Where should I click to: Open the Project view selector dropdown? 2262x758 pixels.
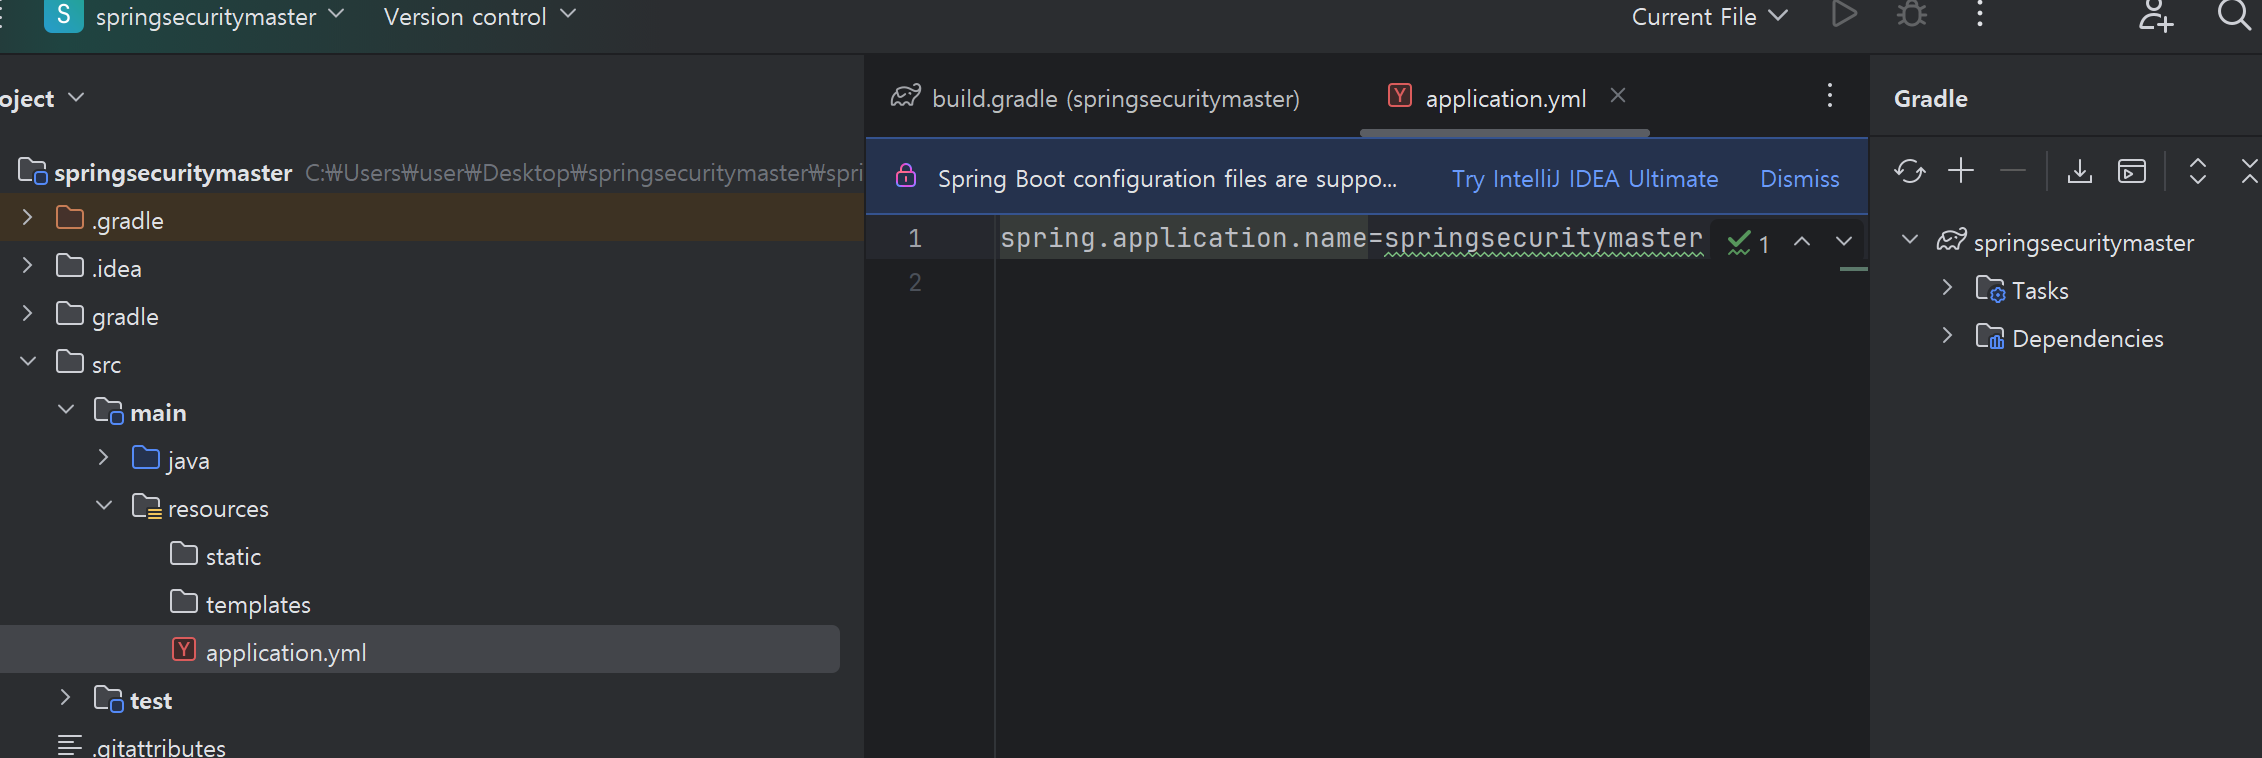[42, 98]
